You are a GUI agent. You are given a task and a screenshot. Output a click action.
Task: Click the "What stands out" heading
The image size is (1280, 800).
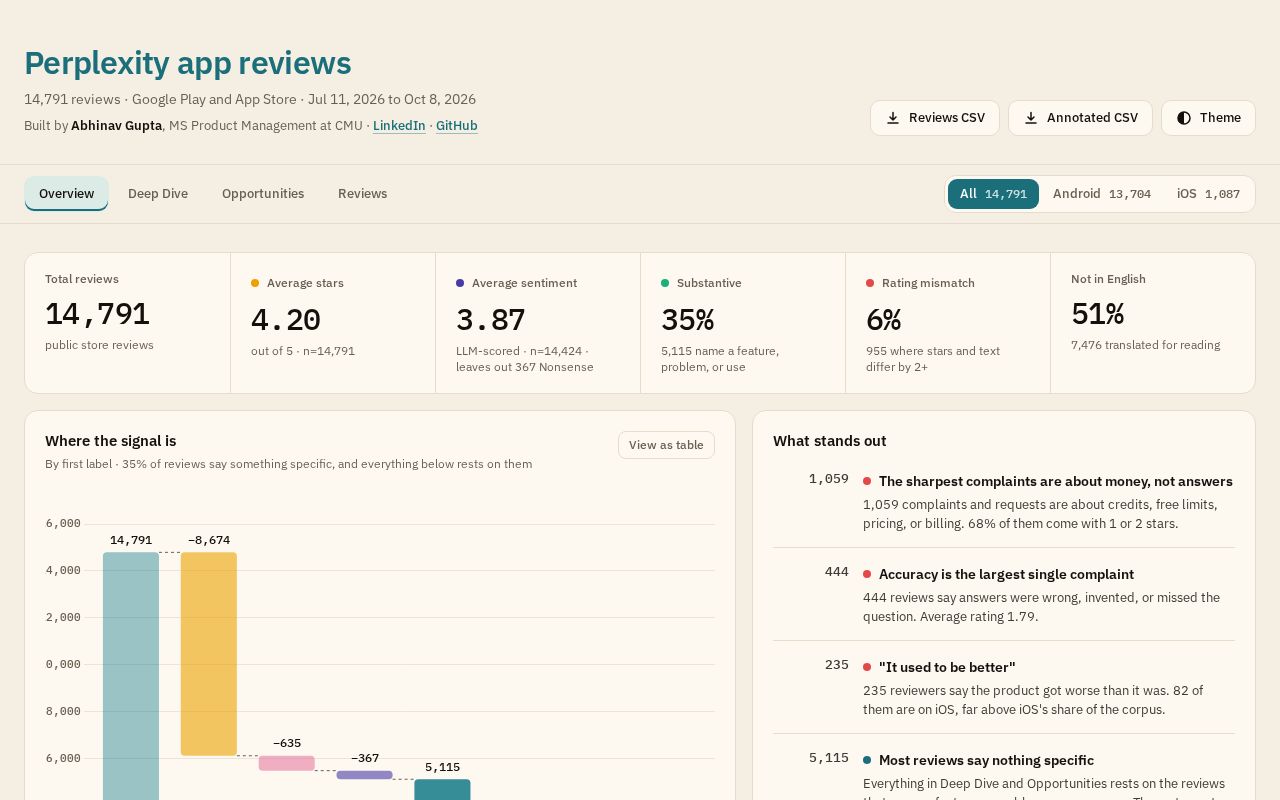[830, 441]
